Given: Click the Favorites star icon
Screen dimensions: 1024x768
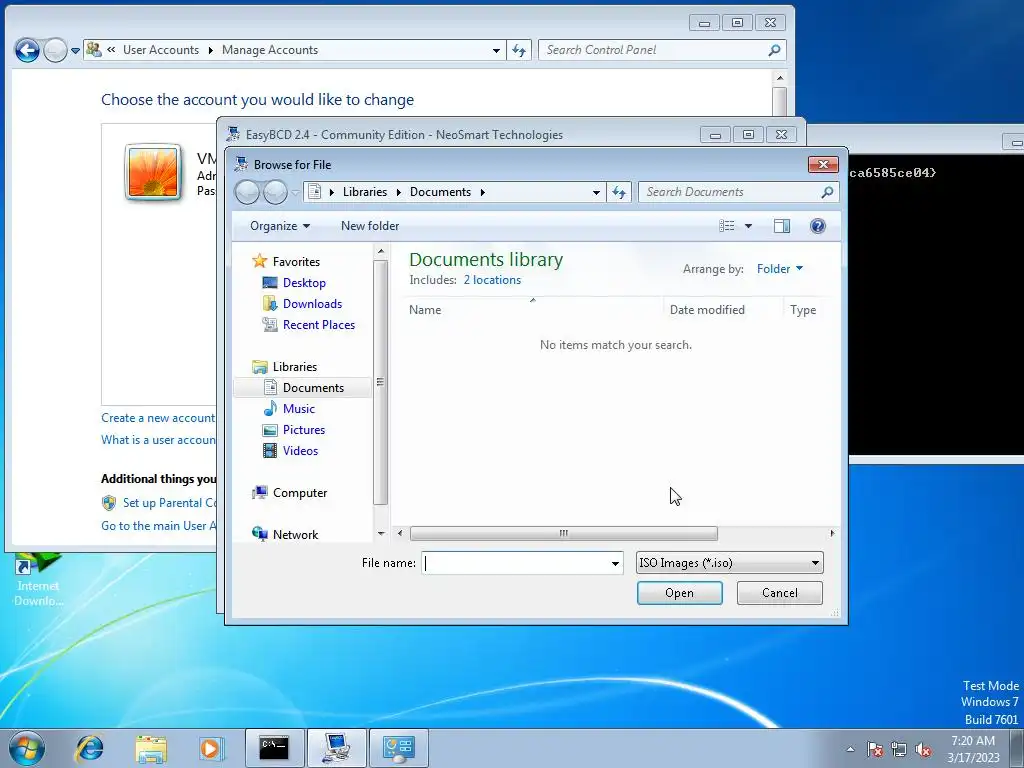Looking at the screenshot, I should click(x=259, y=261).
